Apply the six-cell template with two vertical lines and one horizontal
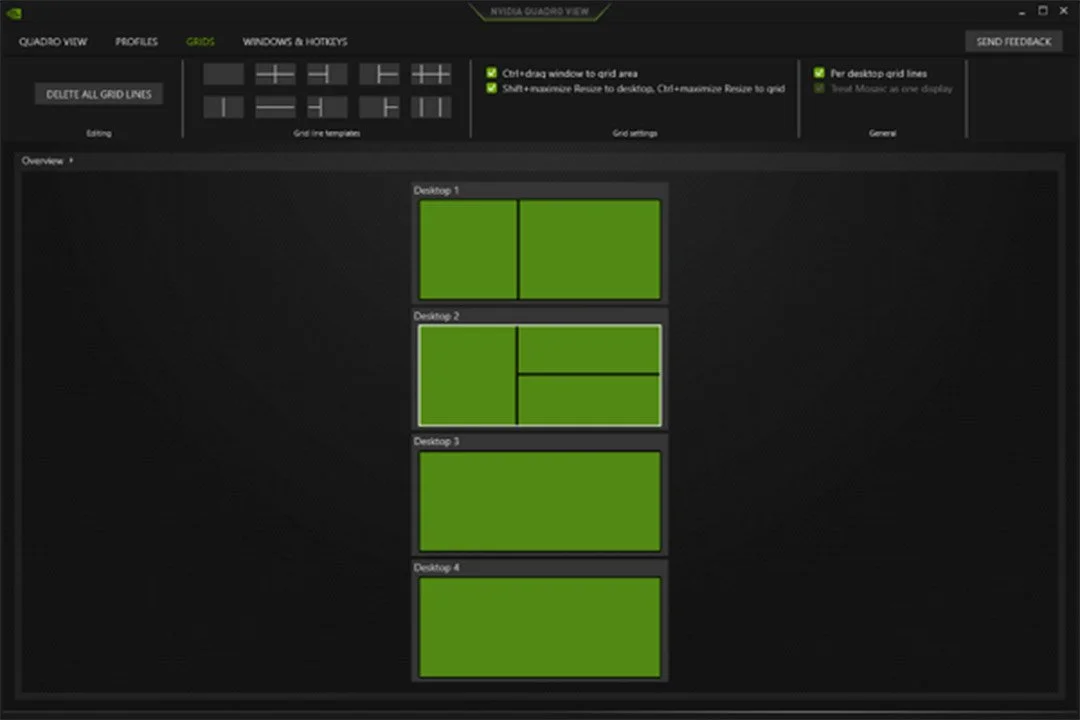The height and width of the screenshot is (720, 1080). [431, 74]
